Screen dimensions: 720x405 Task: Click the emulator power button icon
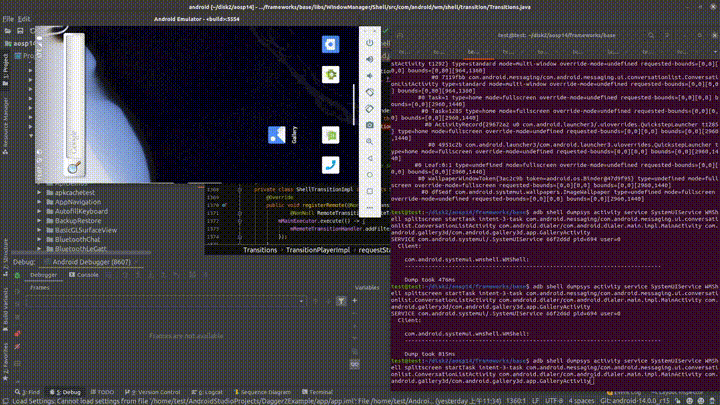coord(370,43)
